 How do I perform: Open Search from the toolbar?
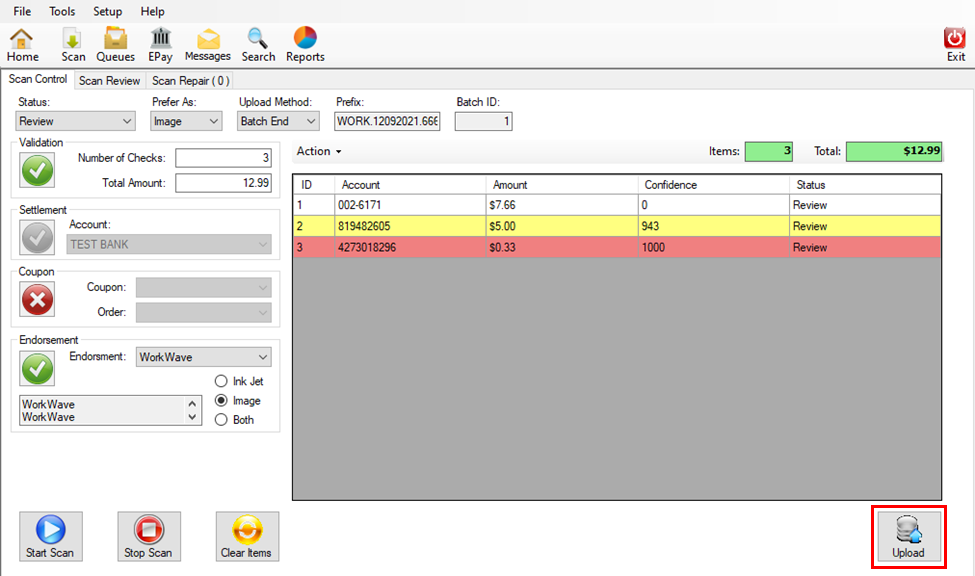pos(258,43)
